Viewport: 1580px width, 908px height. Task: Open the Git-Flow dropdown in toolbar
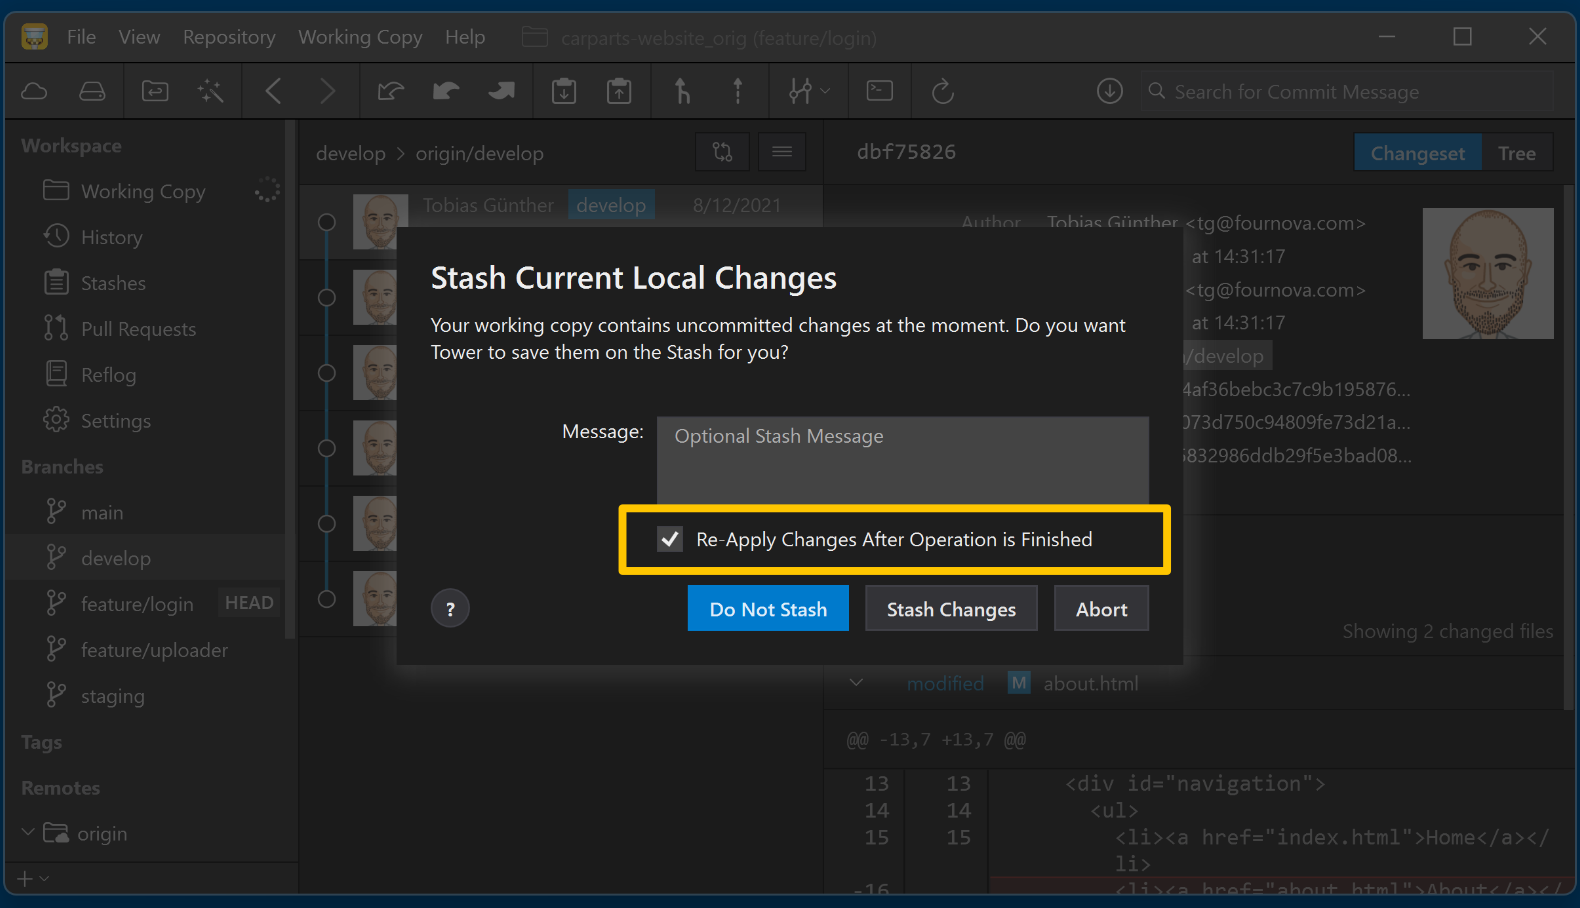point(808,92)
